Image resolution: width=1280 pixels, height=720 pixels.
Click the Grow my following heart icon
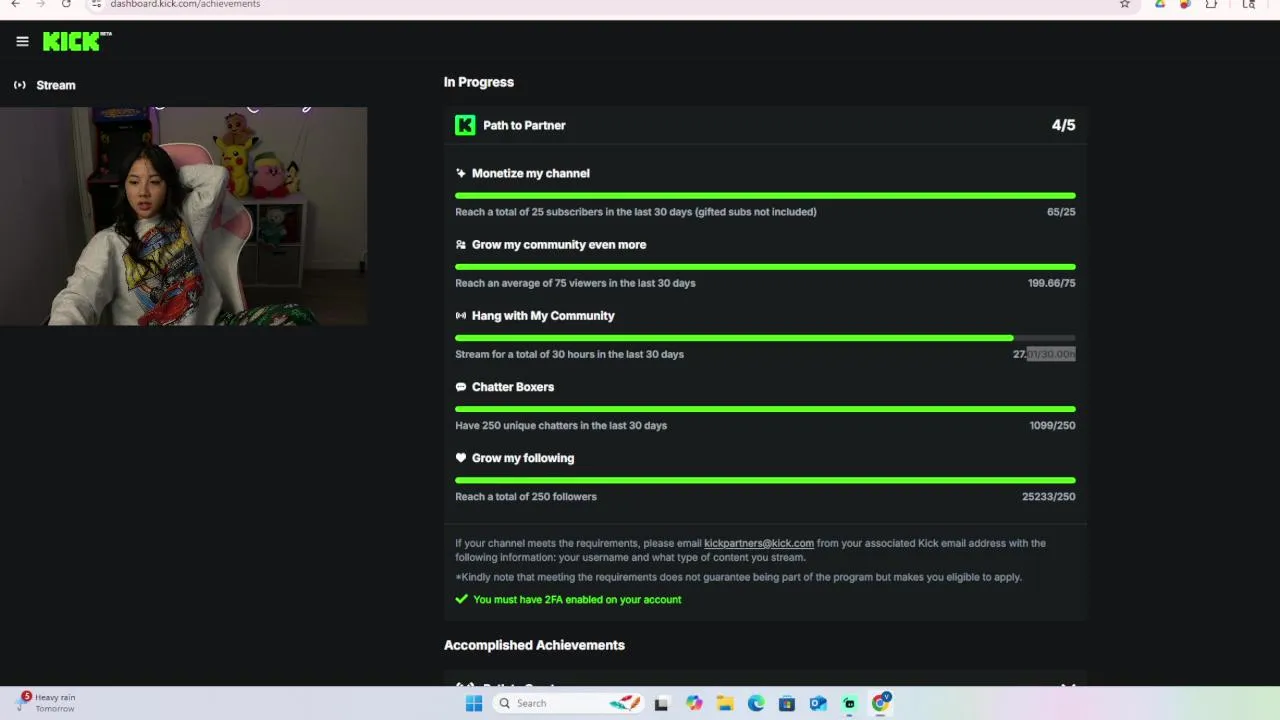[x=461, y=458]
